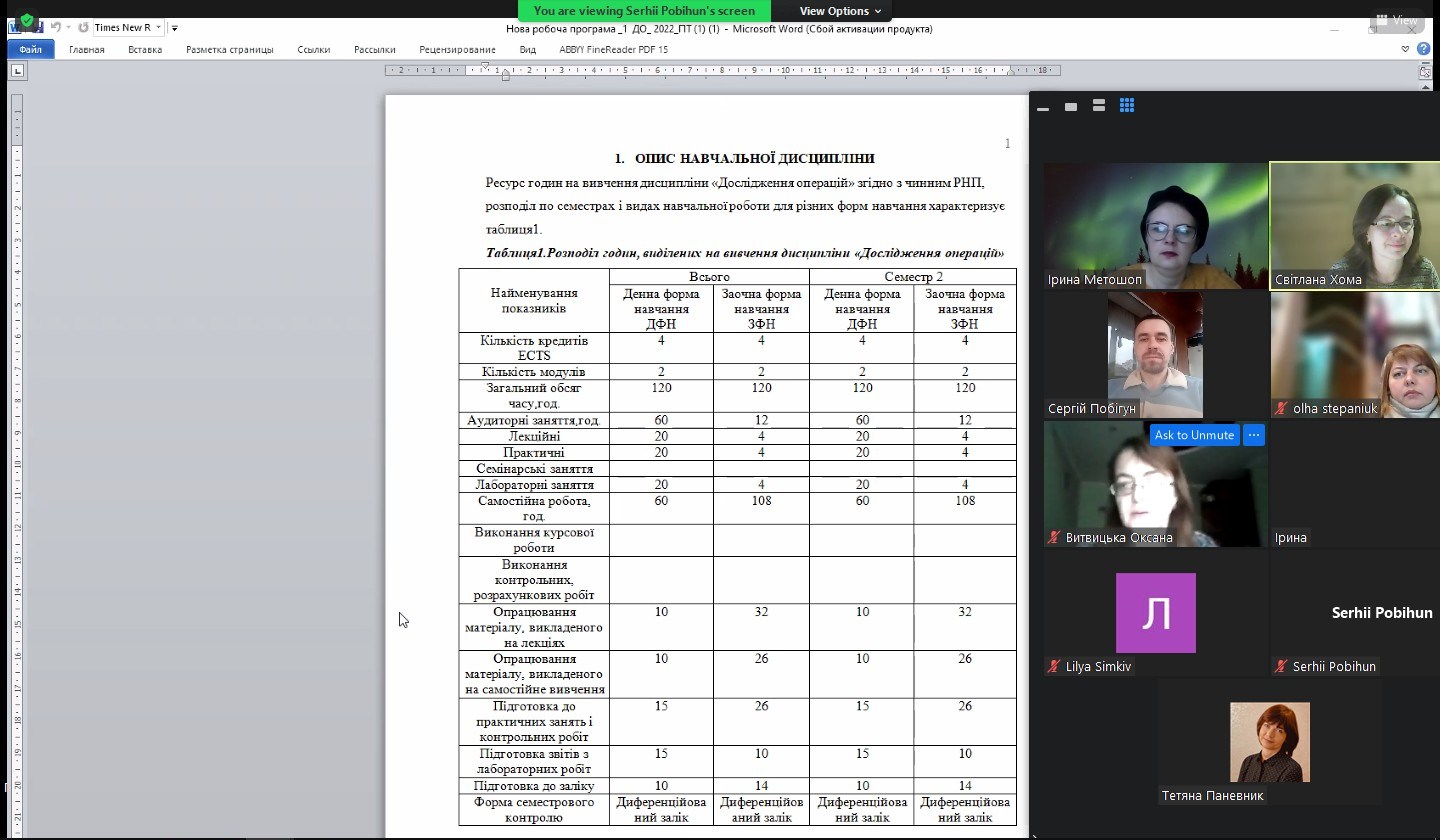
Task: Click the tab stop selector beside the ruler
Action: coord(18,71)
